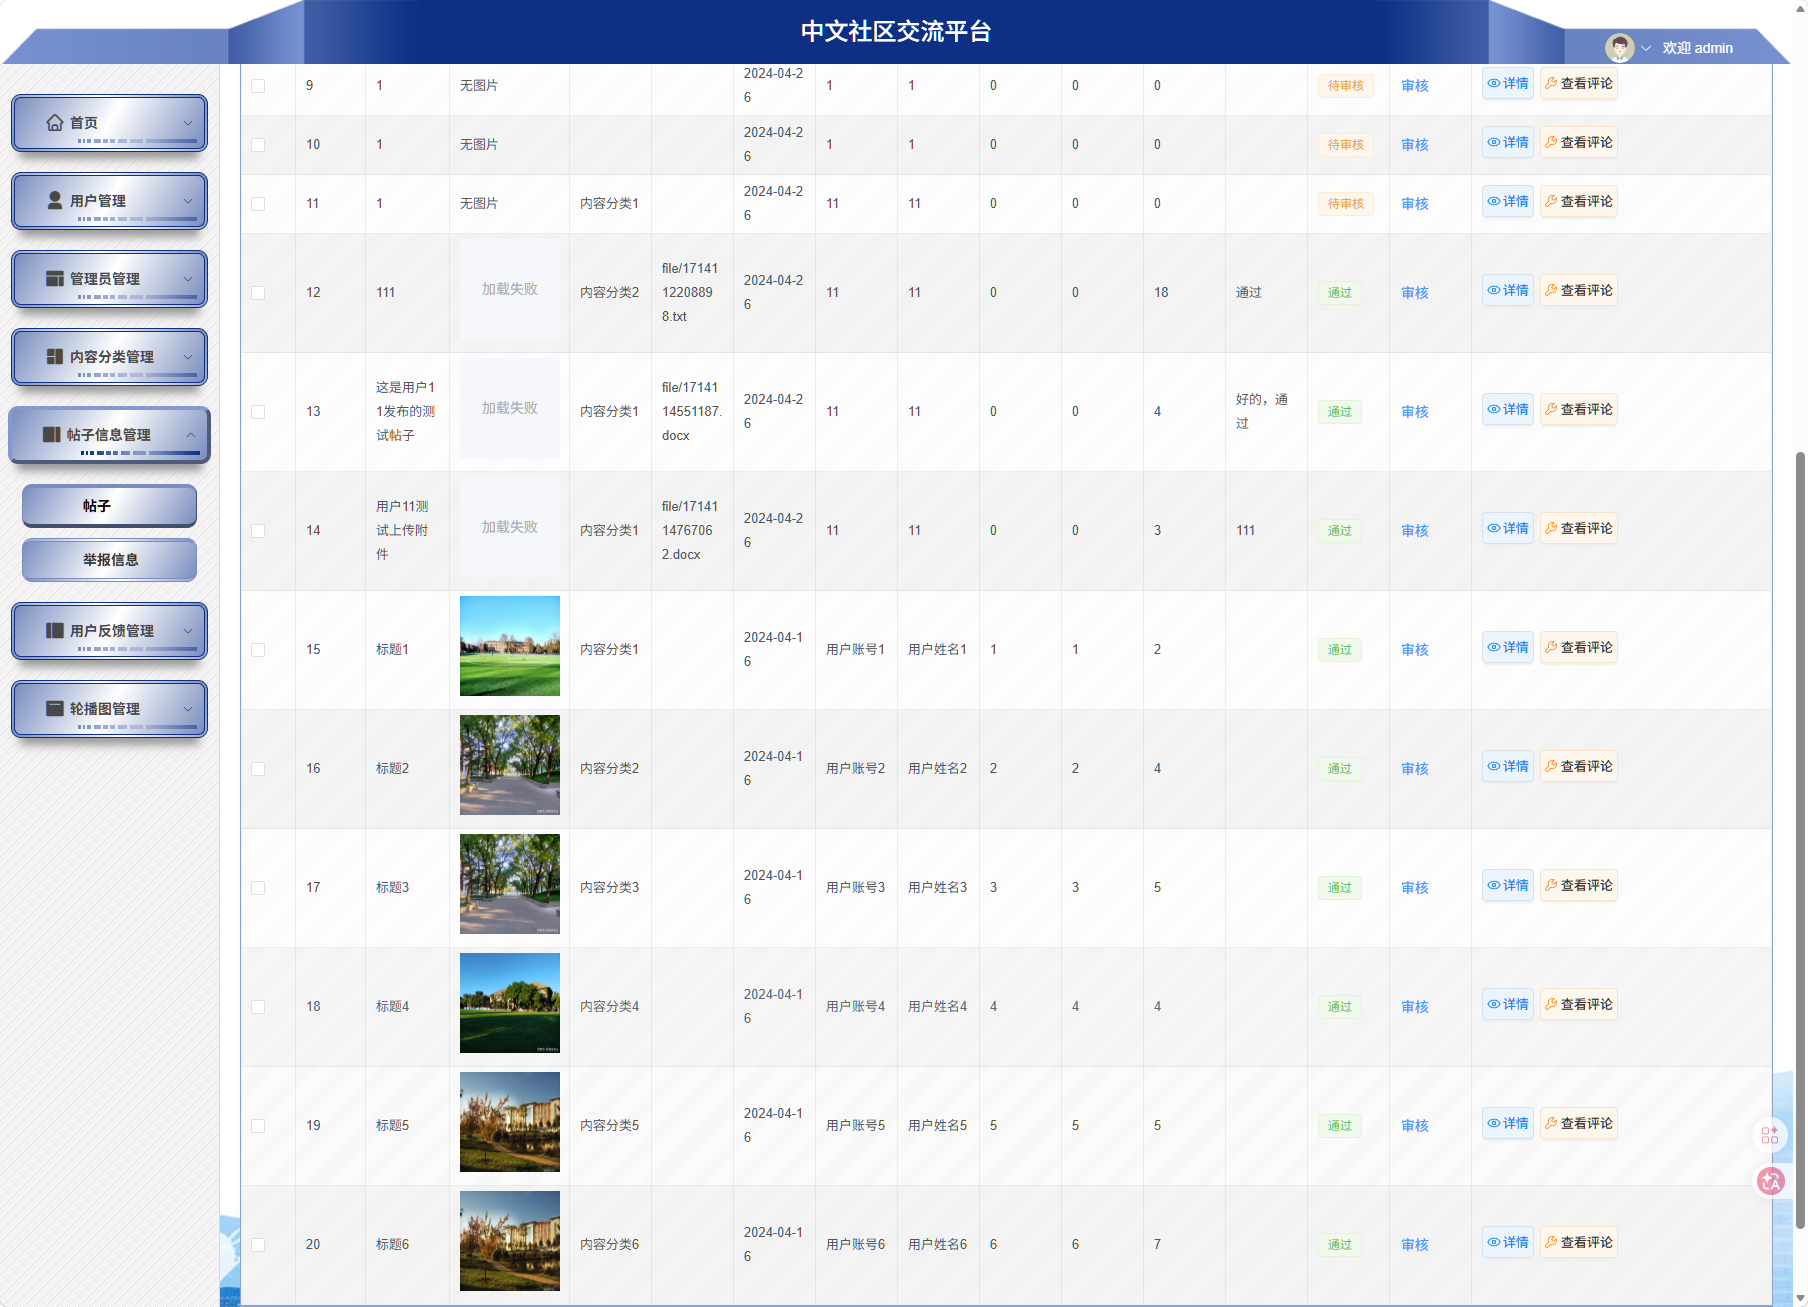Collapse 帖子信息管理 menu chevron
The width and height of the screenshot is (1808, 1307).
click(x=191, y=435)
